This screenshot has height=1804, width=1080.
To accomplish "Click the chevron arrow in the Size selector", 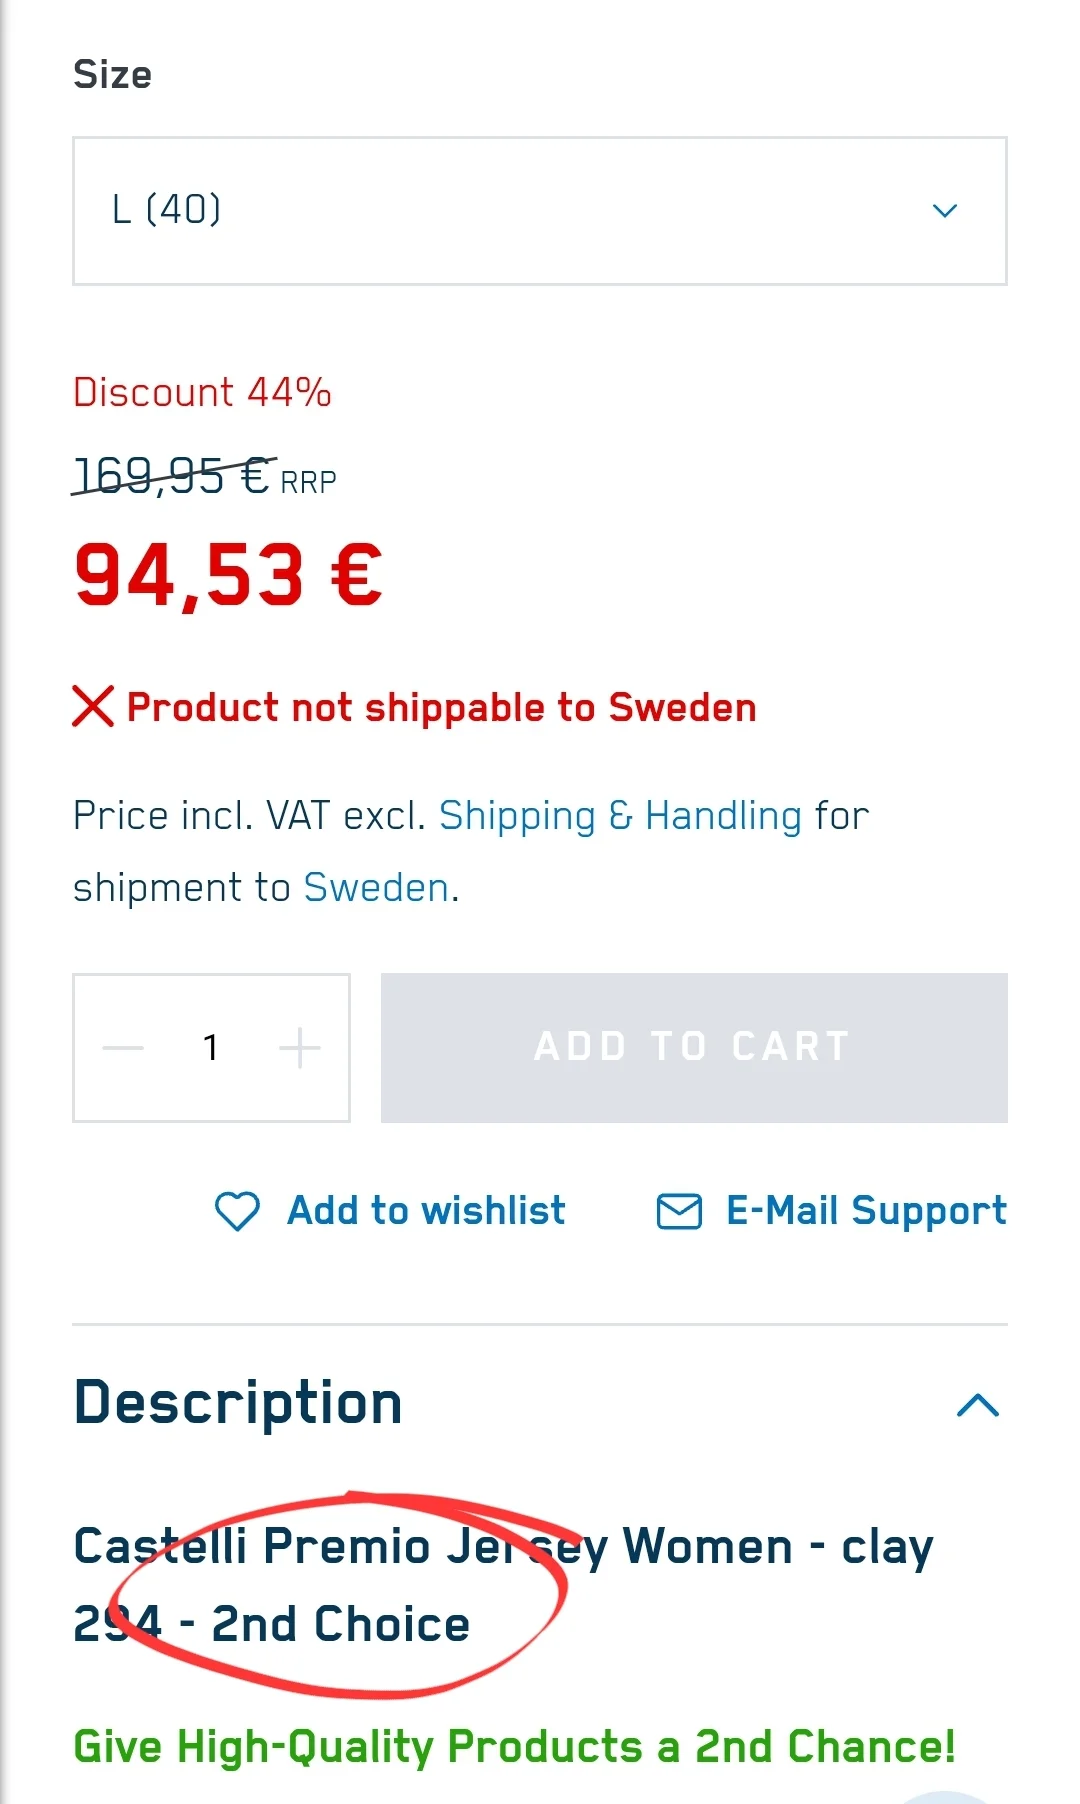I will pyautogui.click(x=944, y=211).
